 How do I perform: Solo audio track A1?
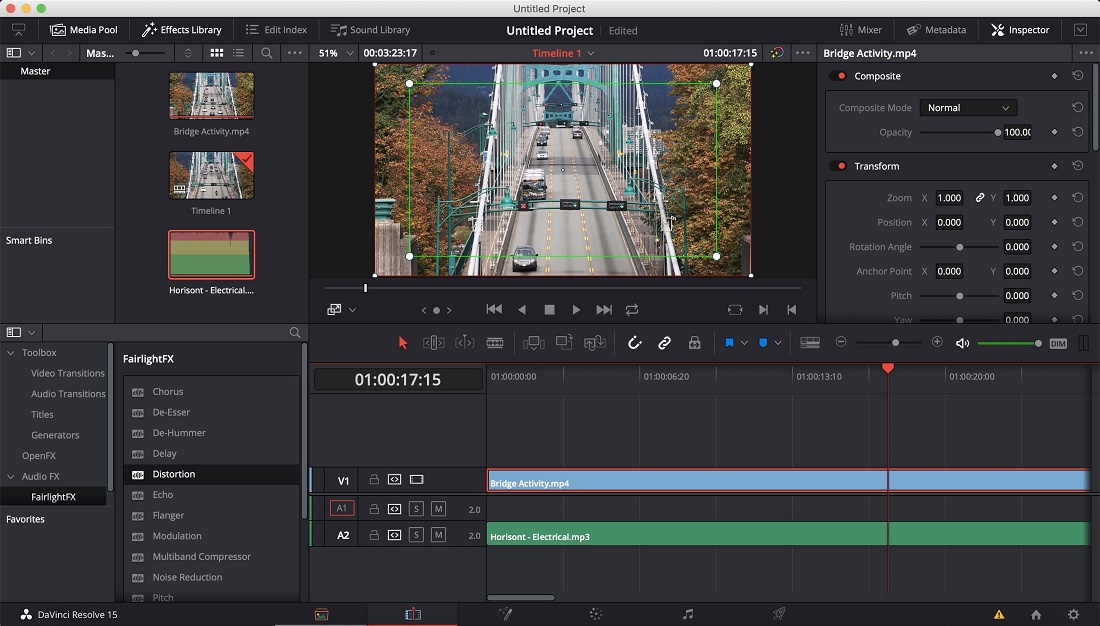pyautogui.click(x=416, y=509)
